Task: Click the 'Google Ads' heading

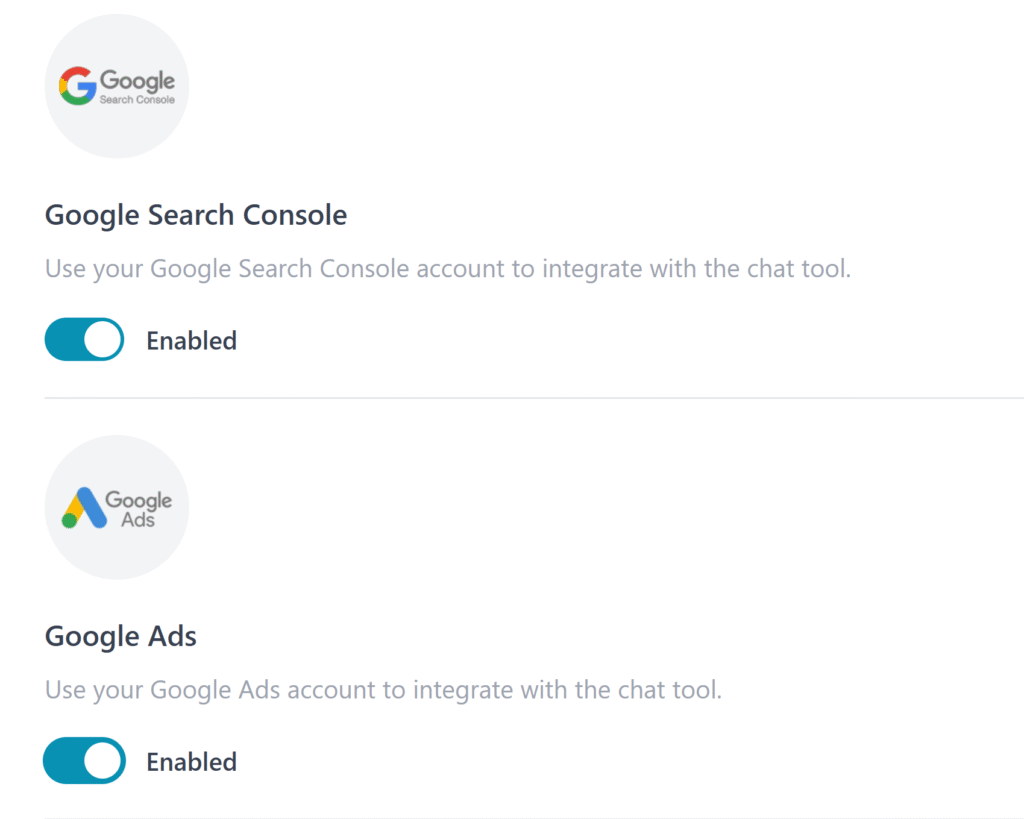Action: point(121,636)
